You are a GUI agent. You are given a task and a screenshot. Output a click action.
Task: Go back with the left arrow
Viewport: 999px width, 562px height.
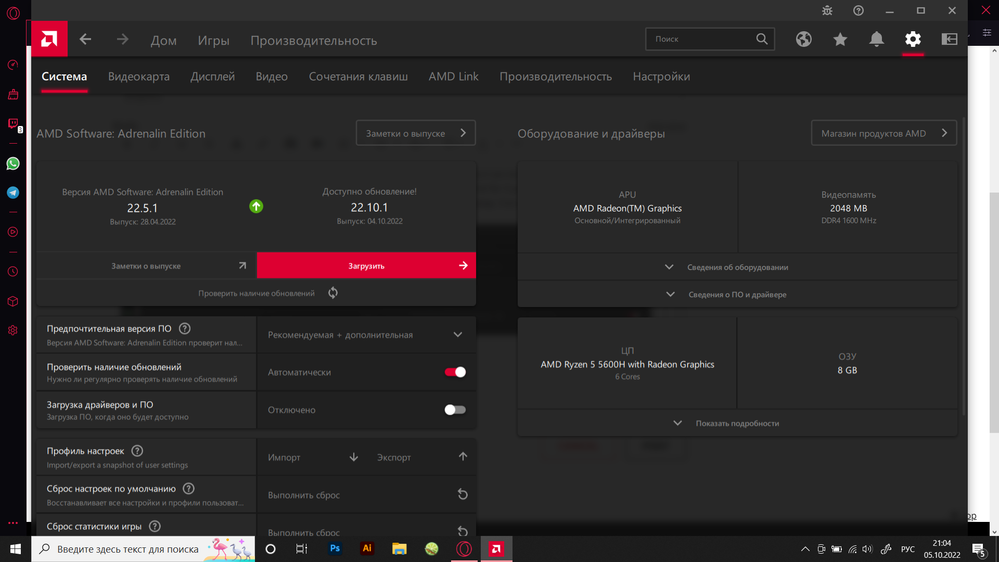(x=85, y=40)
